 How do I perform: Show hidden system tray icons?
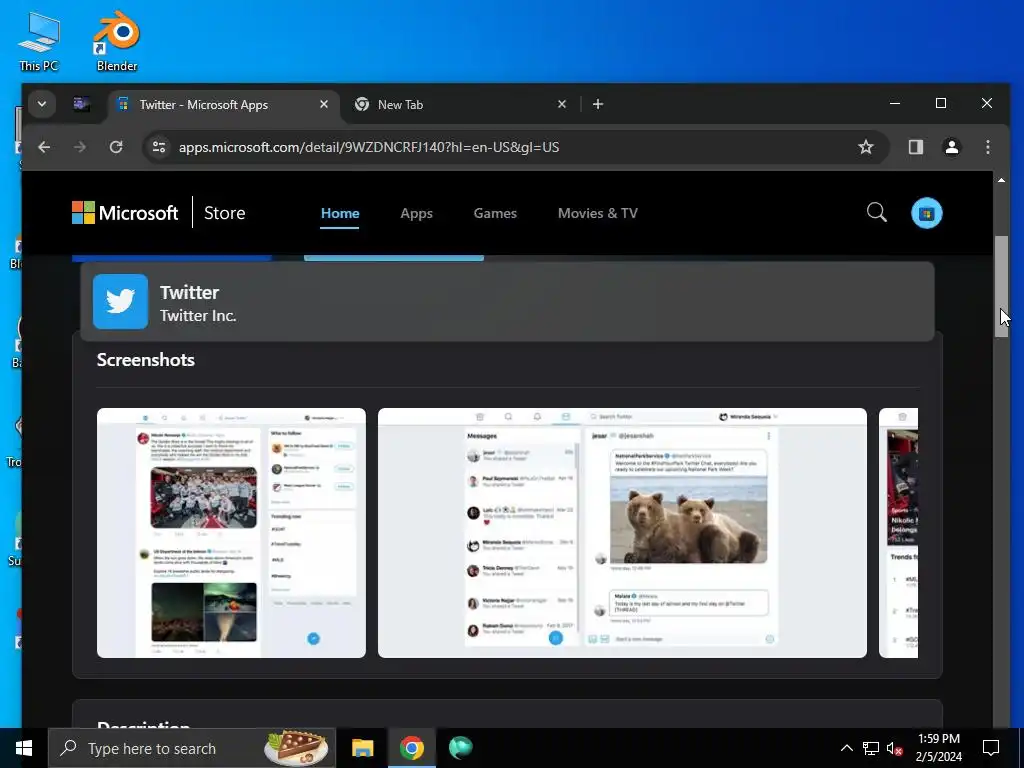click(x=846, y=748)
